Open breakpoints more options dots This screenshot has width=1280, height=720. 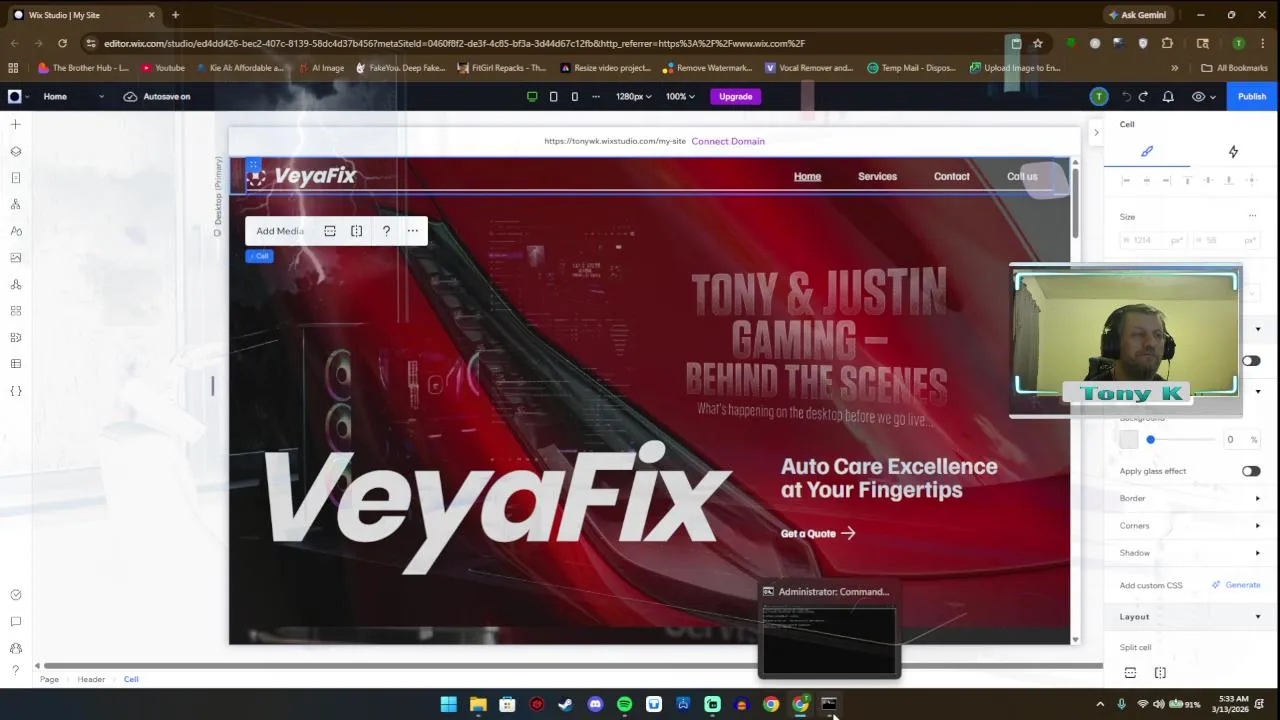click(596, 96)
